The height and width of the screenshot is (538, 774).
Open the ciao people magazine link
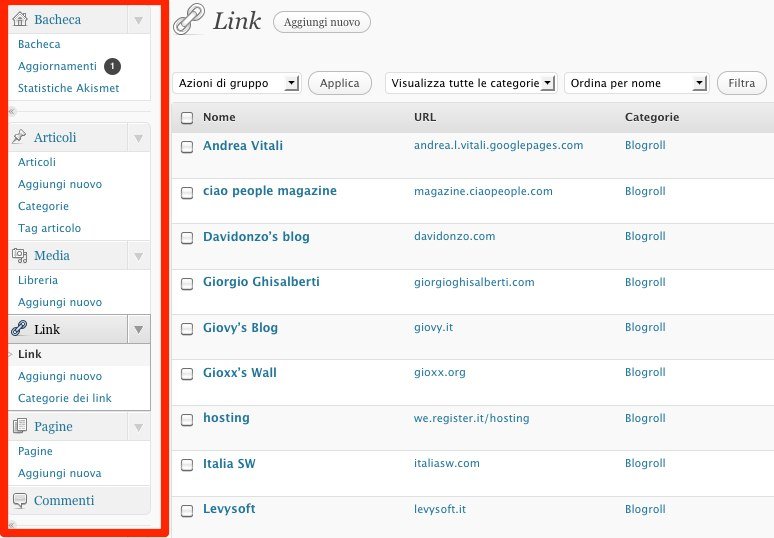coord(270,191)
